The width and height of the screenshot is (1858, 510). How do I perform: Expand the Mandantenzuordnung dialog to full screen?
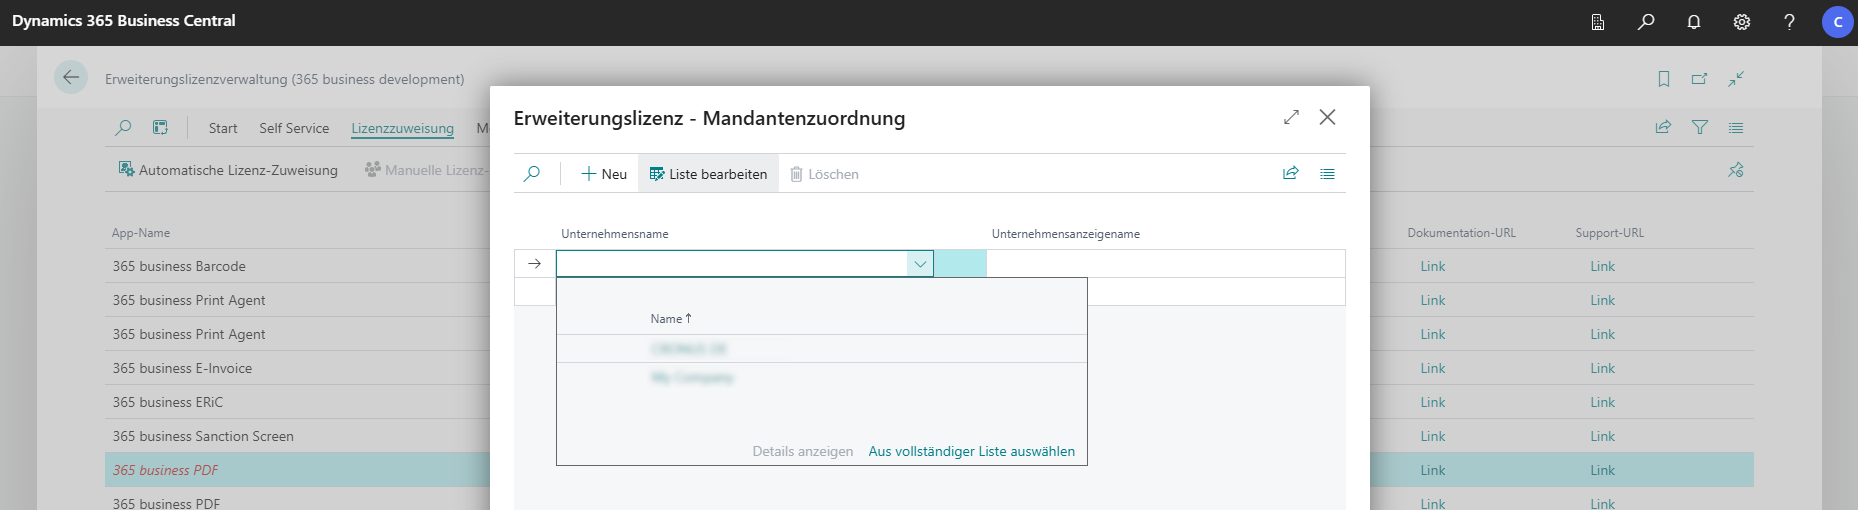click(x=1291, y=117)
